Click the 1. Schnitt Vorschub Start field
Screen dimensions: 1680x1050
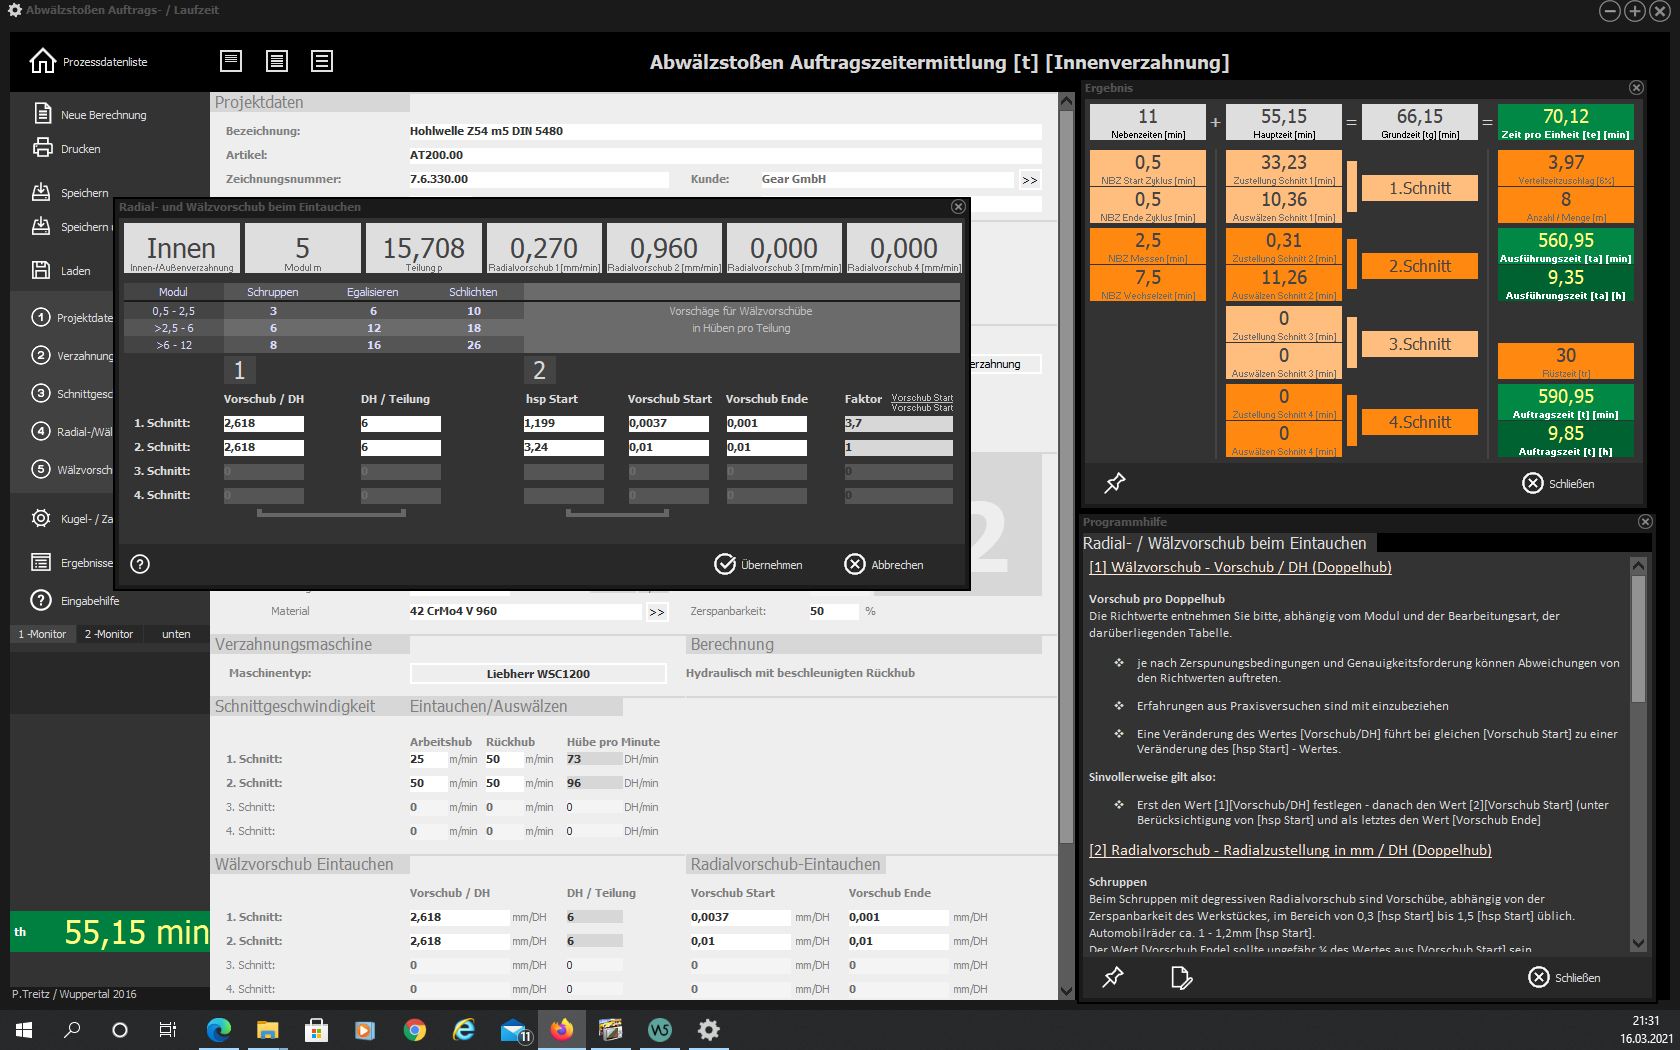coord(668,423)
